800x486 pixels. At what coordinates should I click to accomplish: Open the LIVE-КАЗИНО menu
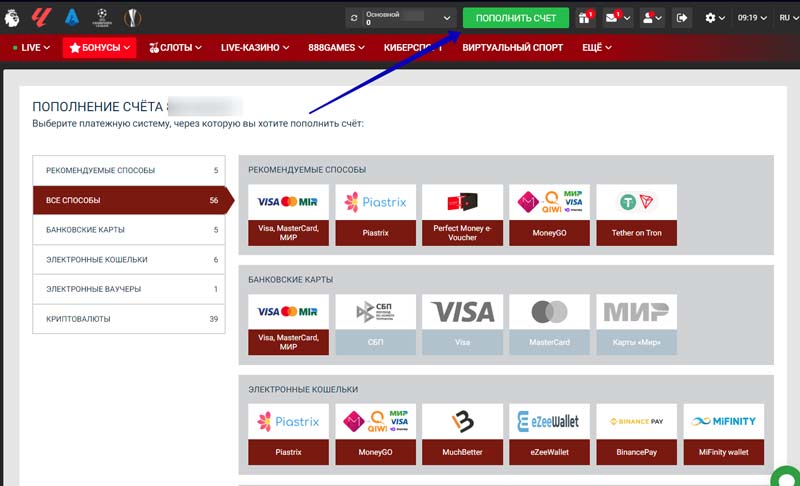pyautogui.click(x=255, y=47)
